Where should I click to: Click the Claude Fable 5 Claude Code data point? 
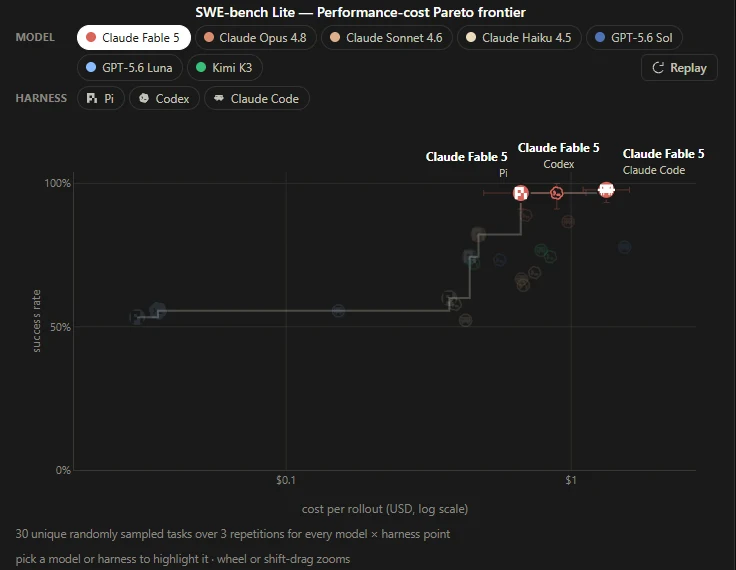tap(606, 190)
